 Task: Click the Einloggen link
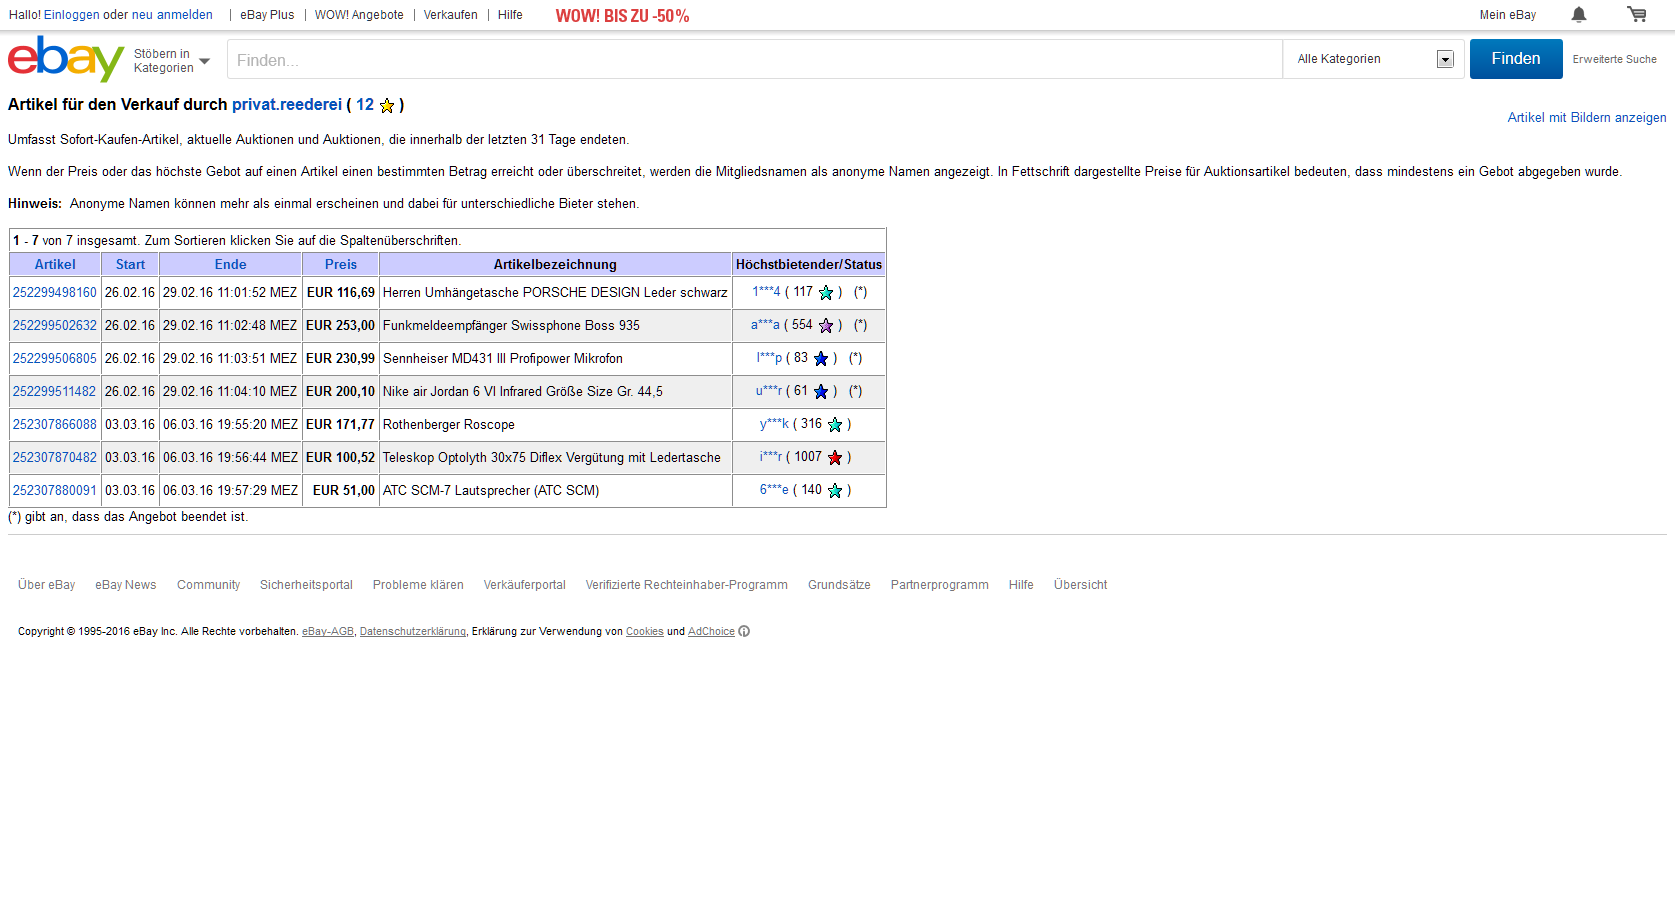point(72,15)
